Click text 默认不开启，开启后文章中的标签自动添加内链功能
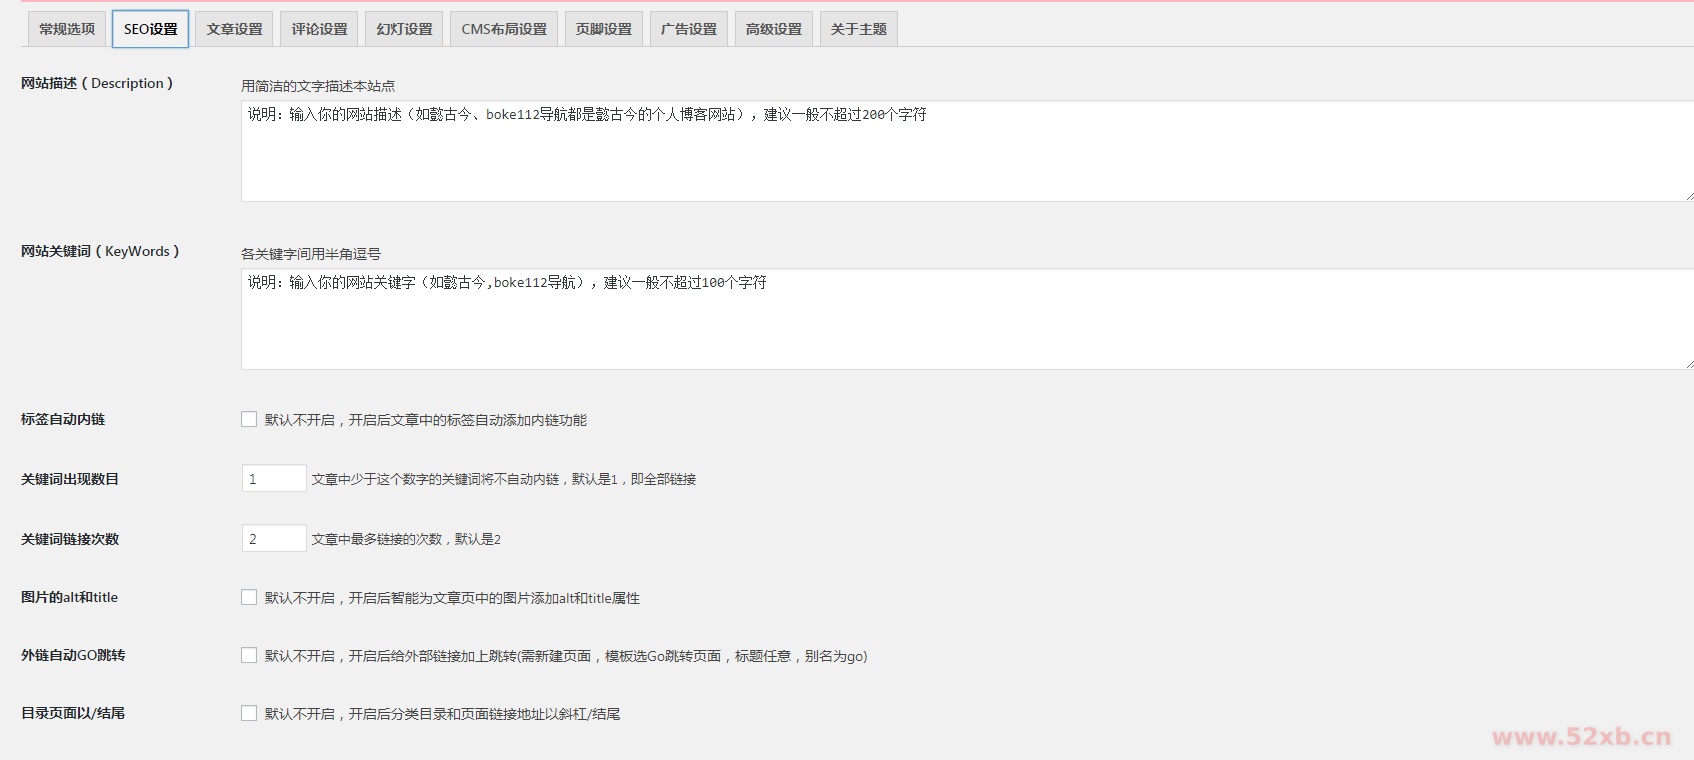This screenshot has height=760, width=1694. click(426, 420)
